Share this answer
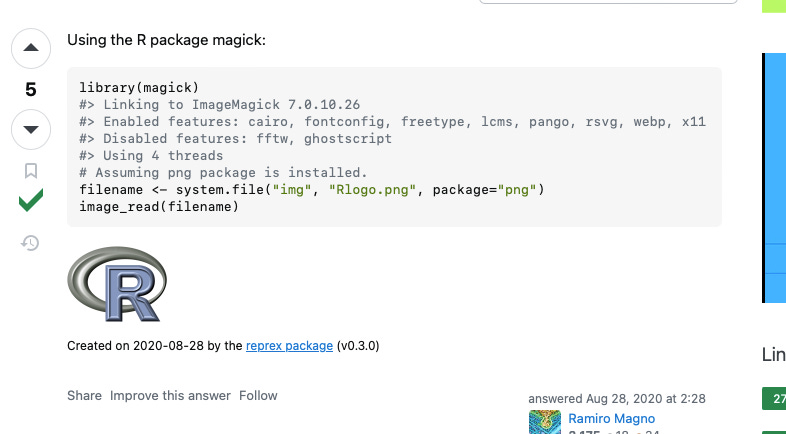Image resolution: width=786 pixels, height=434 pixels. [84, 396]
